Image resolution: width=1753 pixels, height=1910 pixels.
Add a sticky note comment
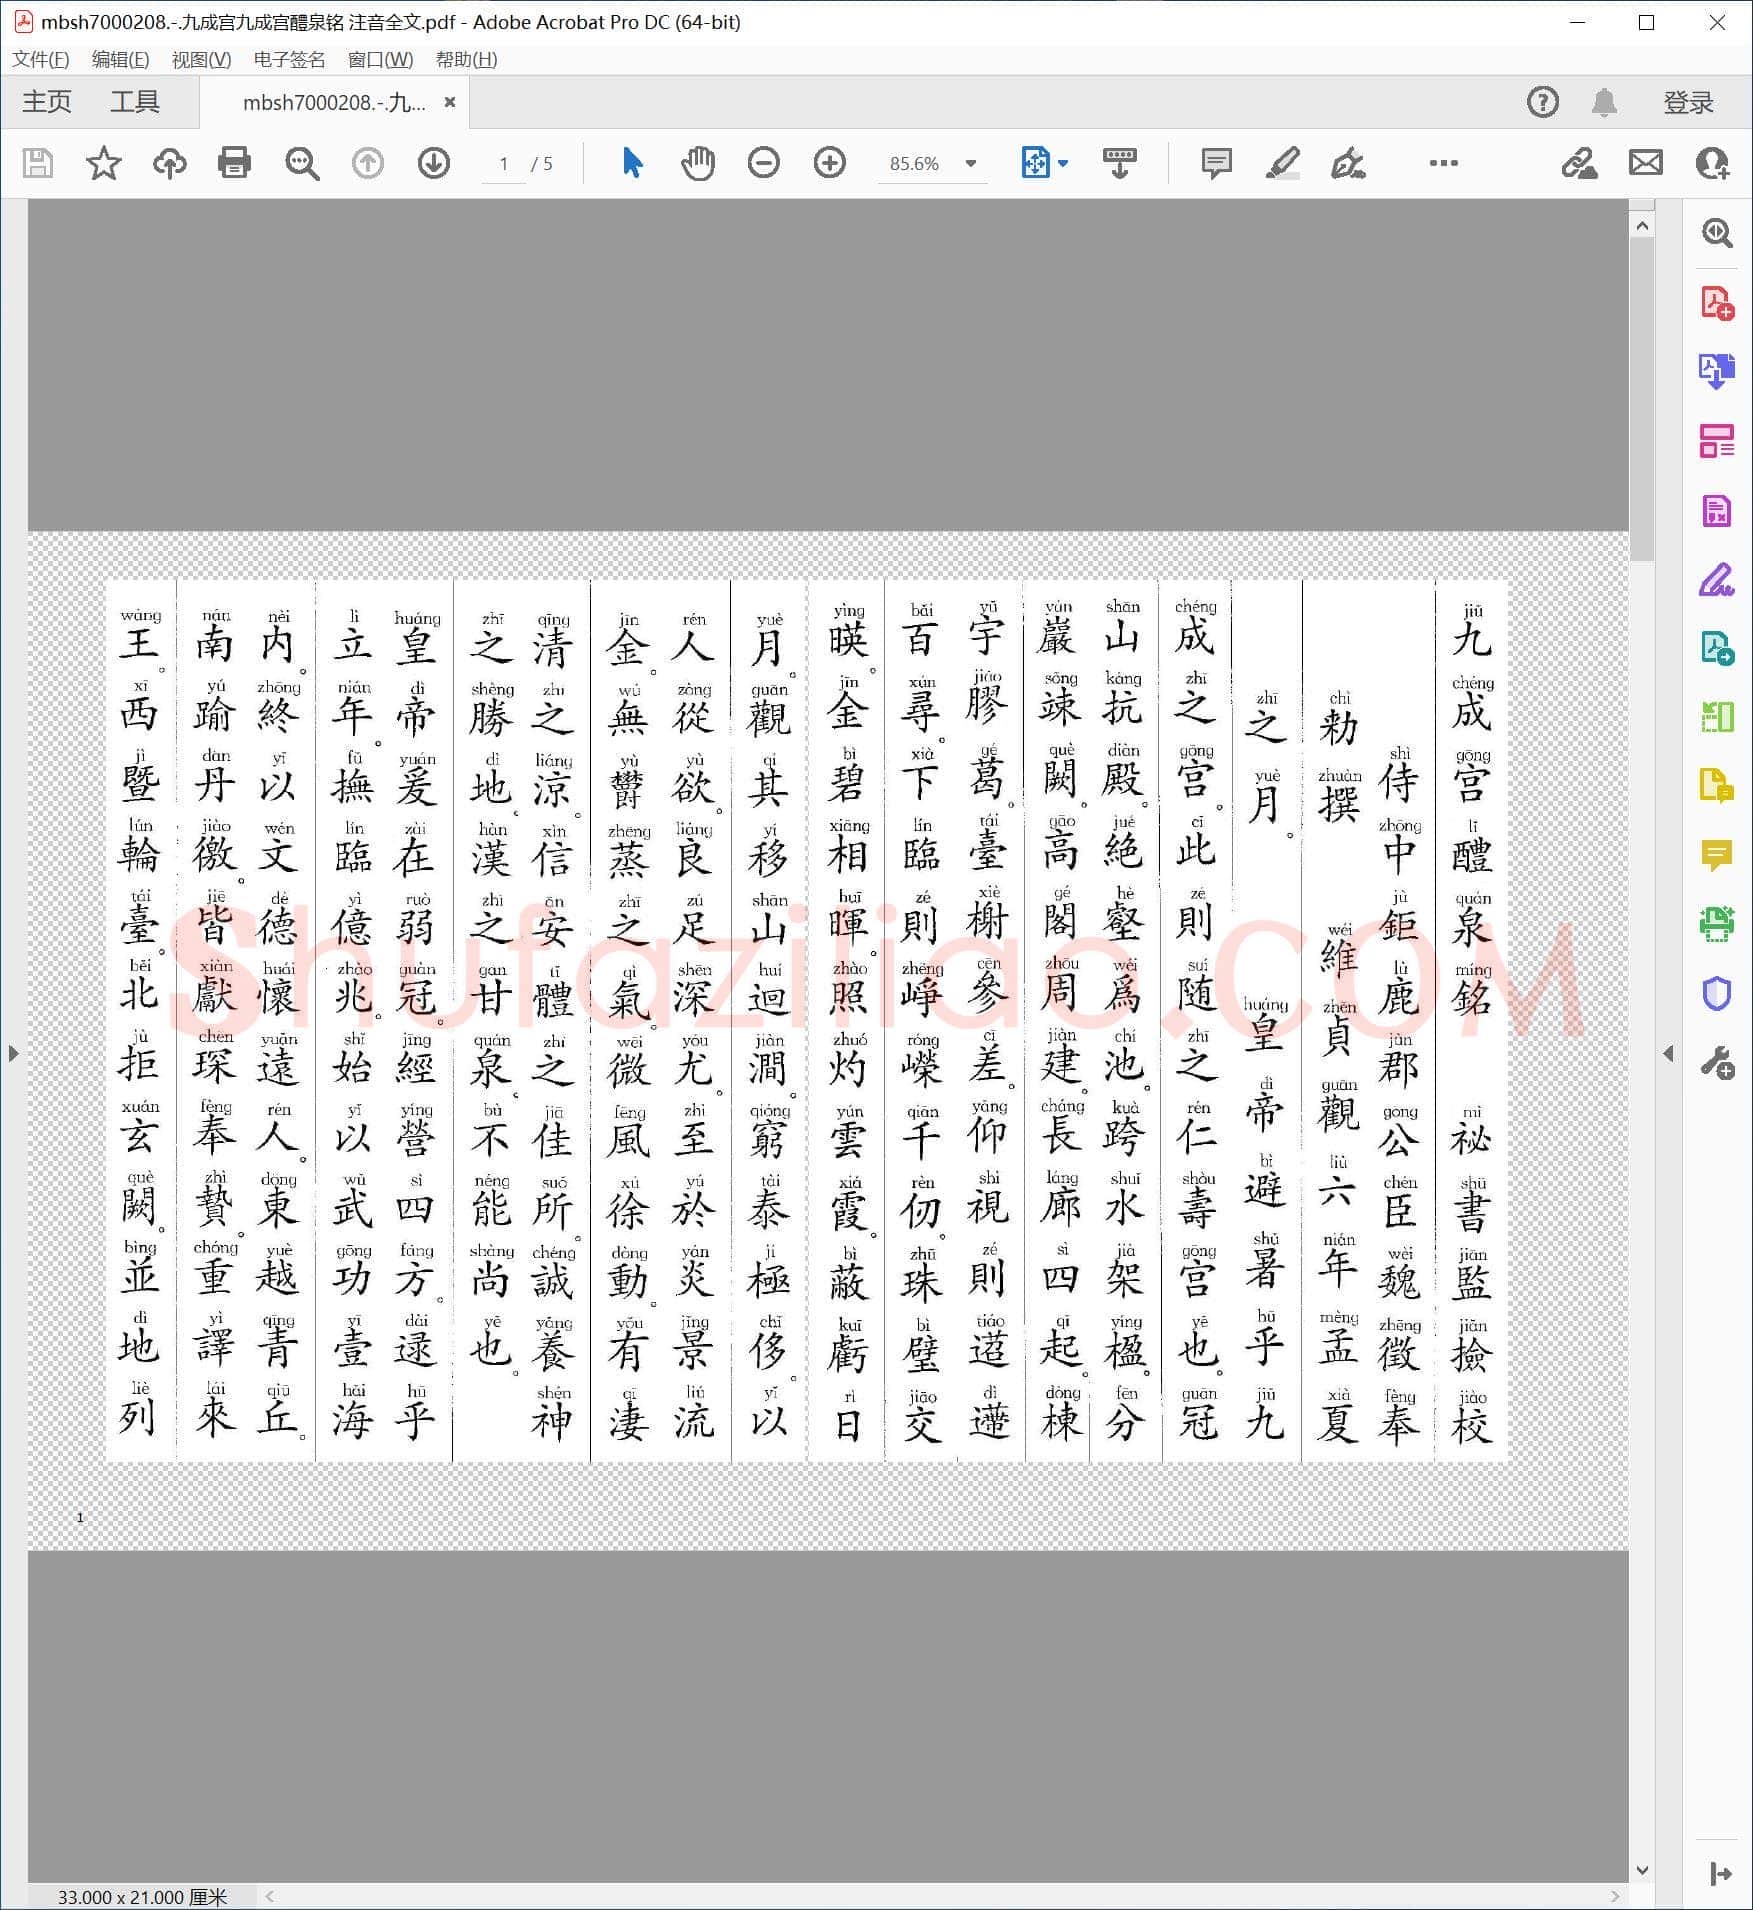click(x=1216, y=163)
